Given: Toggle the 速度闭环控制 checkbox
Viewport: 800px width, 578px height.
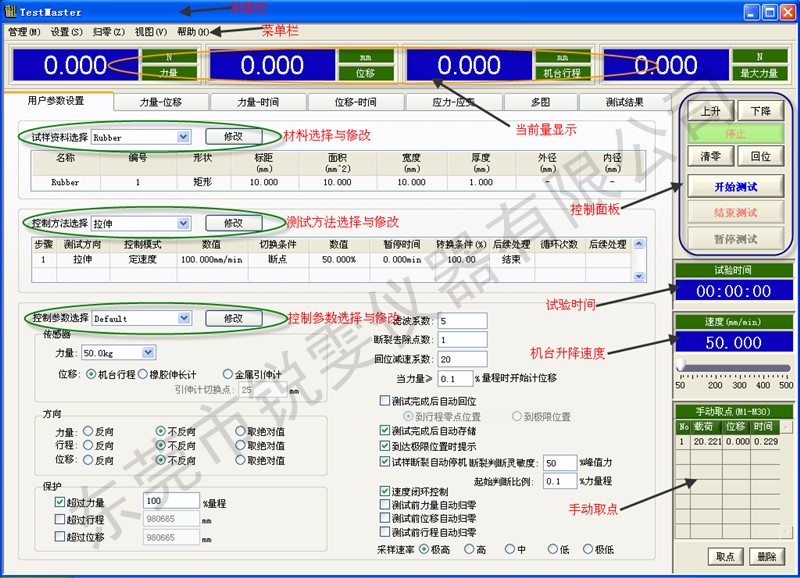Looking at the screenshot, I should (x=385, y=492).
